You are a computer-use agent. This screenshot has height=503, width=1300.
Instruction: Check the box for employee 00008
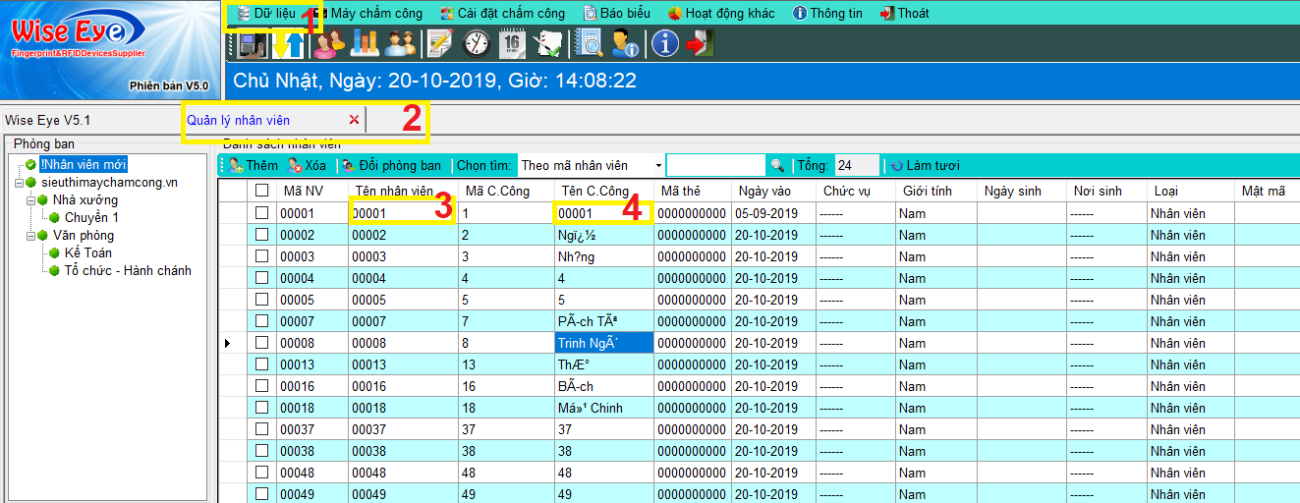point(262,344)
